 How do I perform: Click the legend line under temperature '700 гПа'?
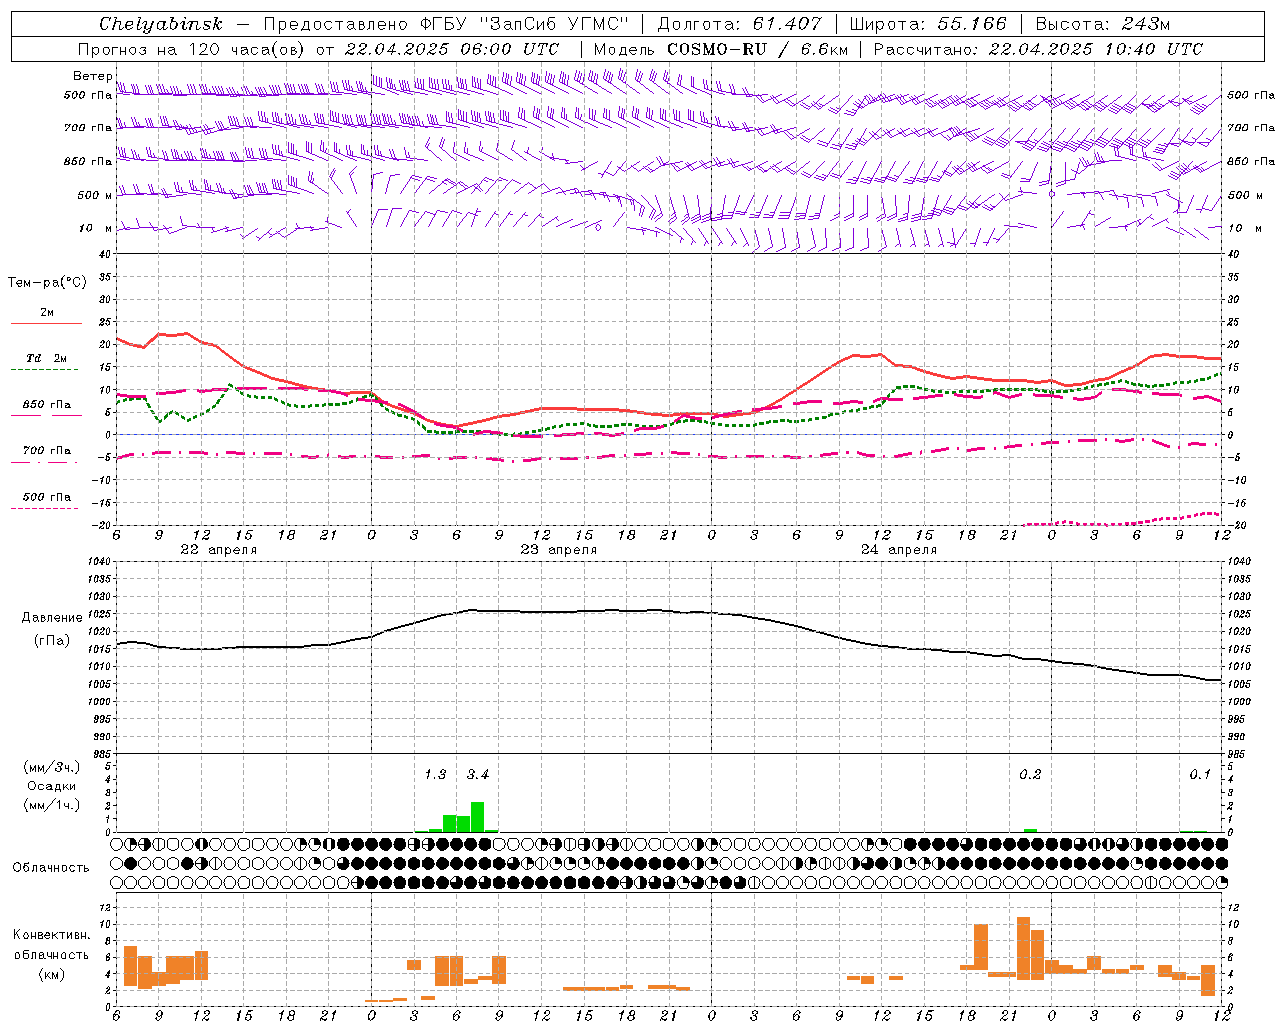pyautogui.click(x=44, y=462)
